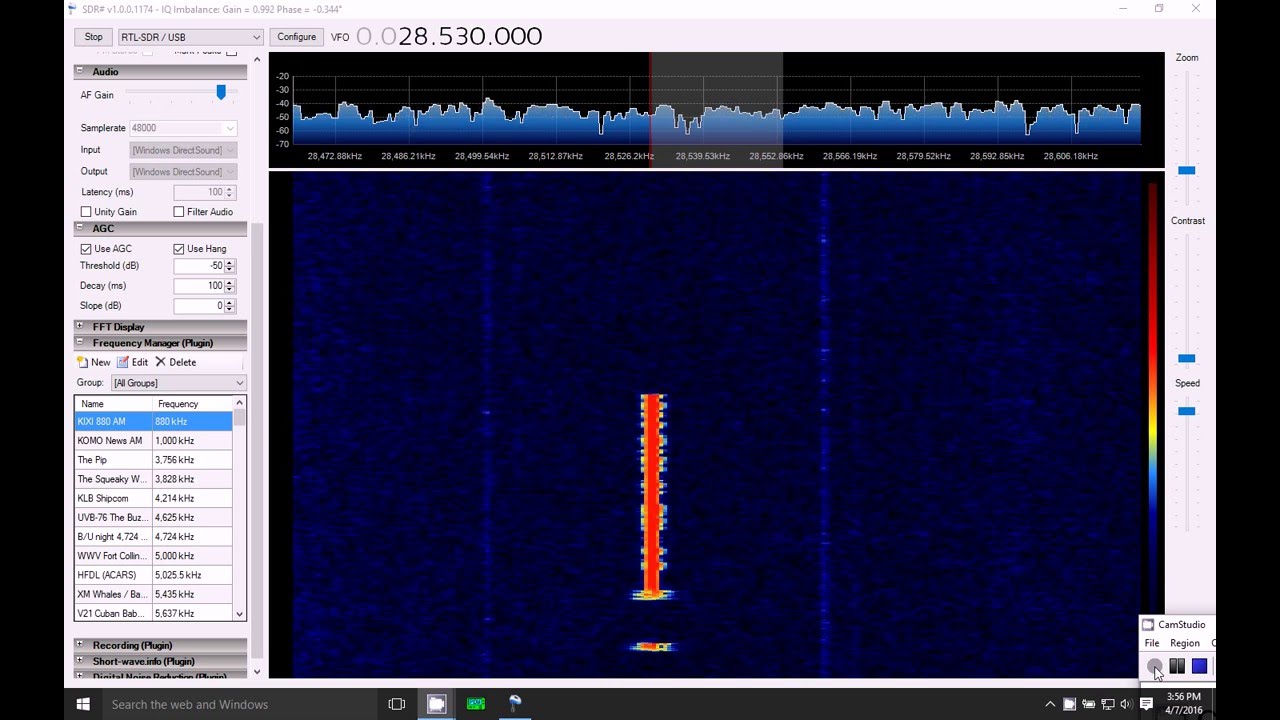Click the CamStudio record button

tap(1155, 667)
